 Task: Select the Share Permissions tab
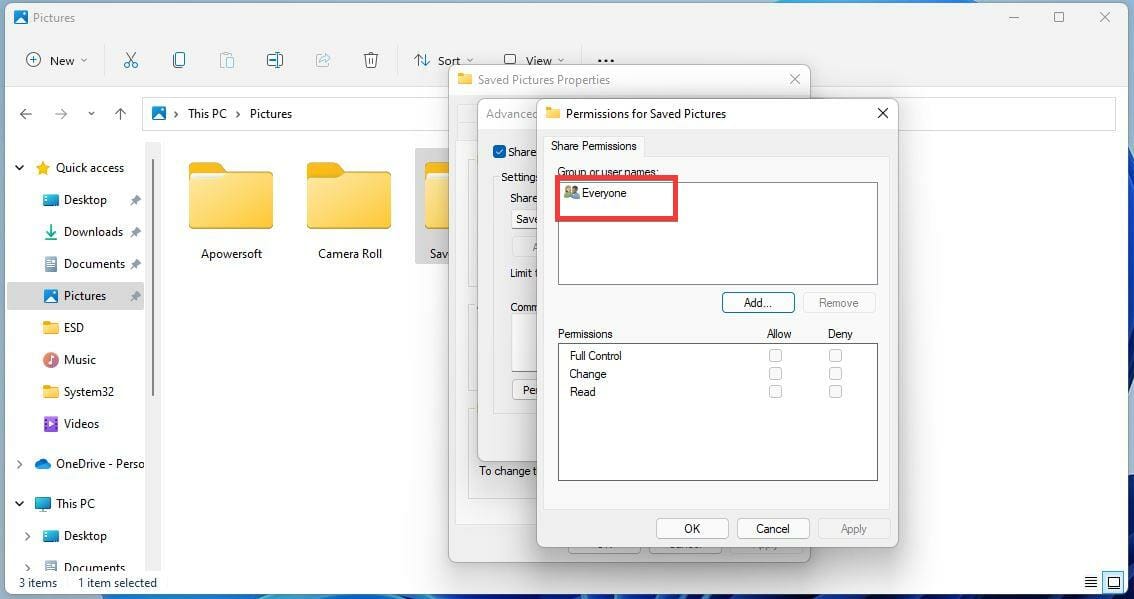(x=594, y=146)
